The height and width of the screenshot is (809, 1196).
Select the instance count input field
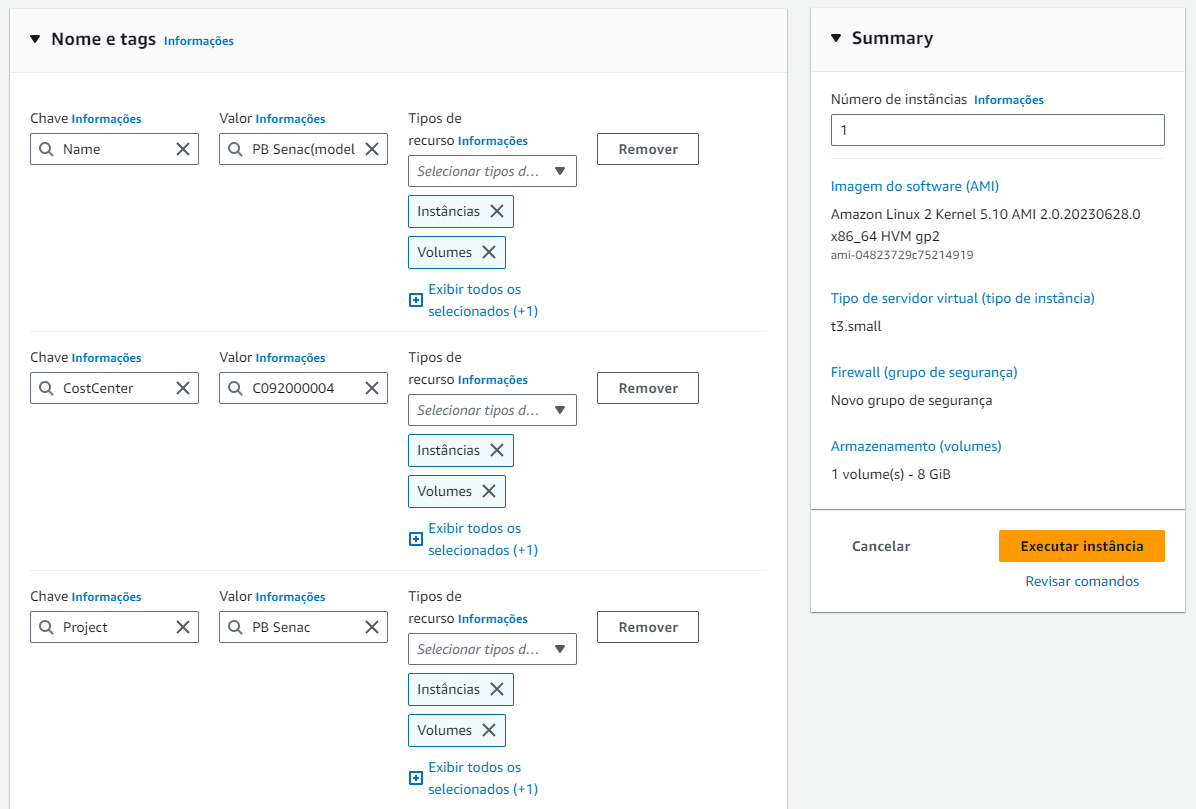997,130
